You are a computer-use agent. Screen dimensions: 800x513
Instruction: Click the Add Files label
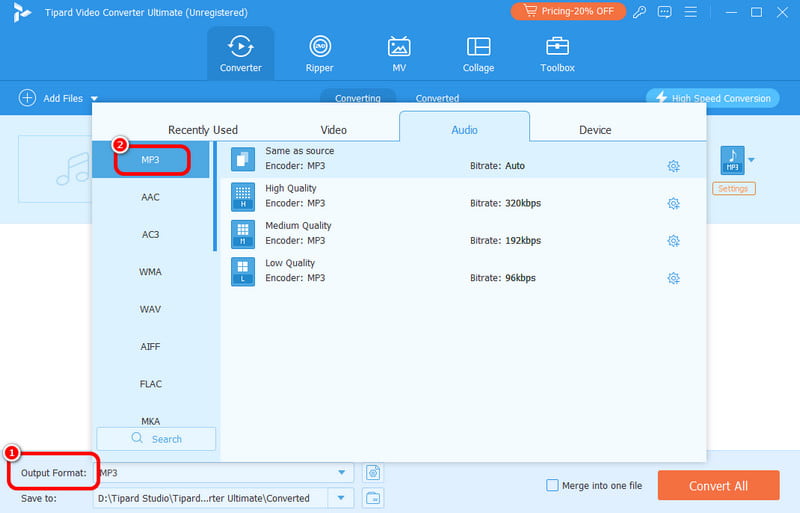(x=63, y=98)
